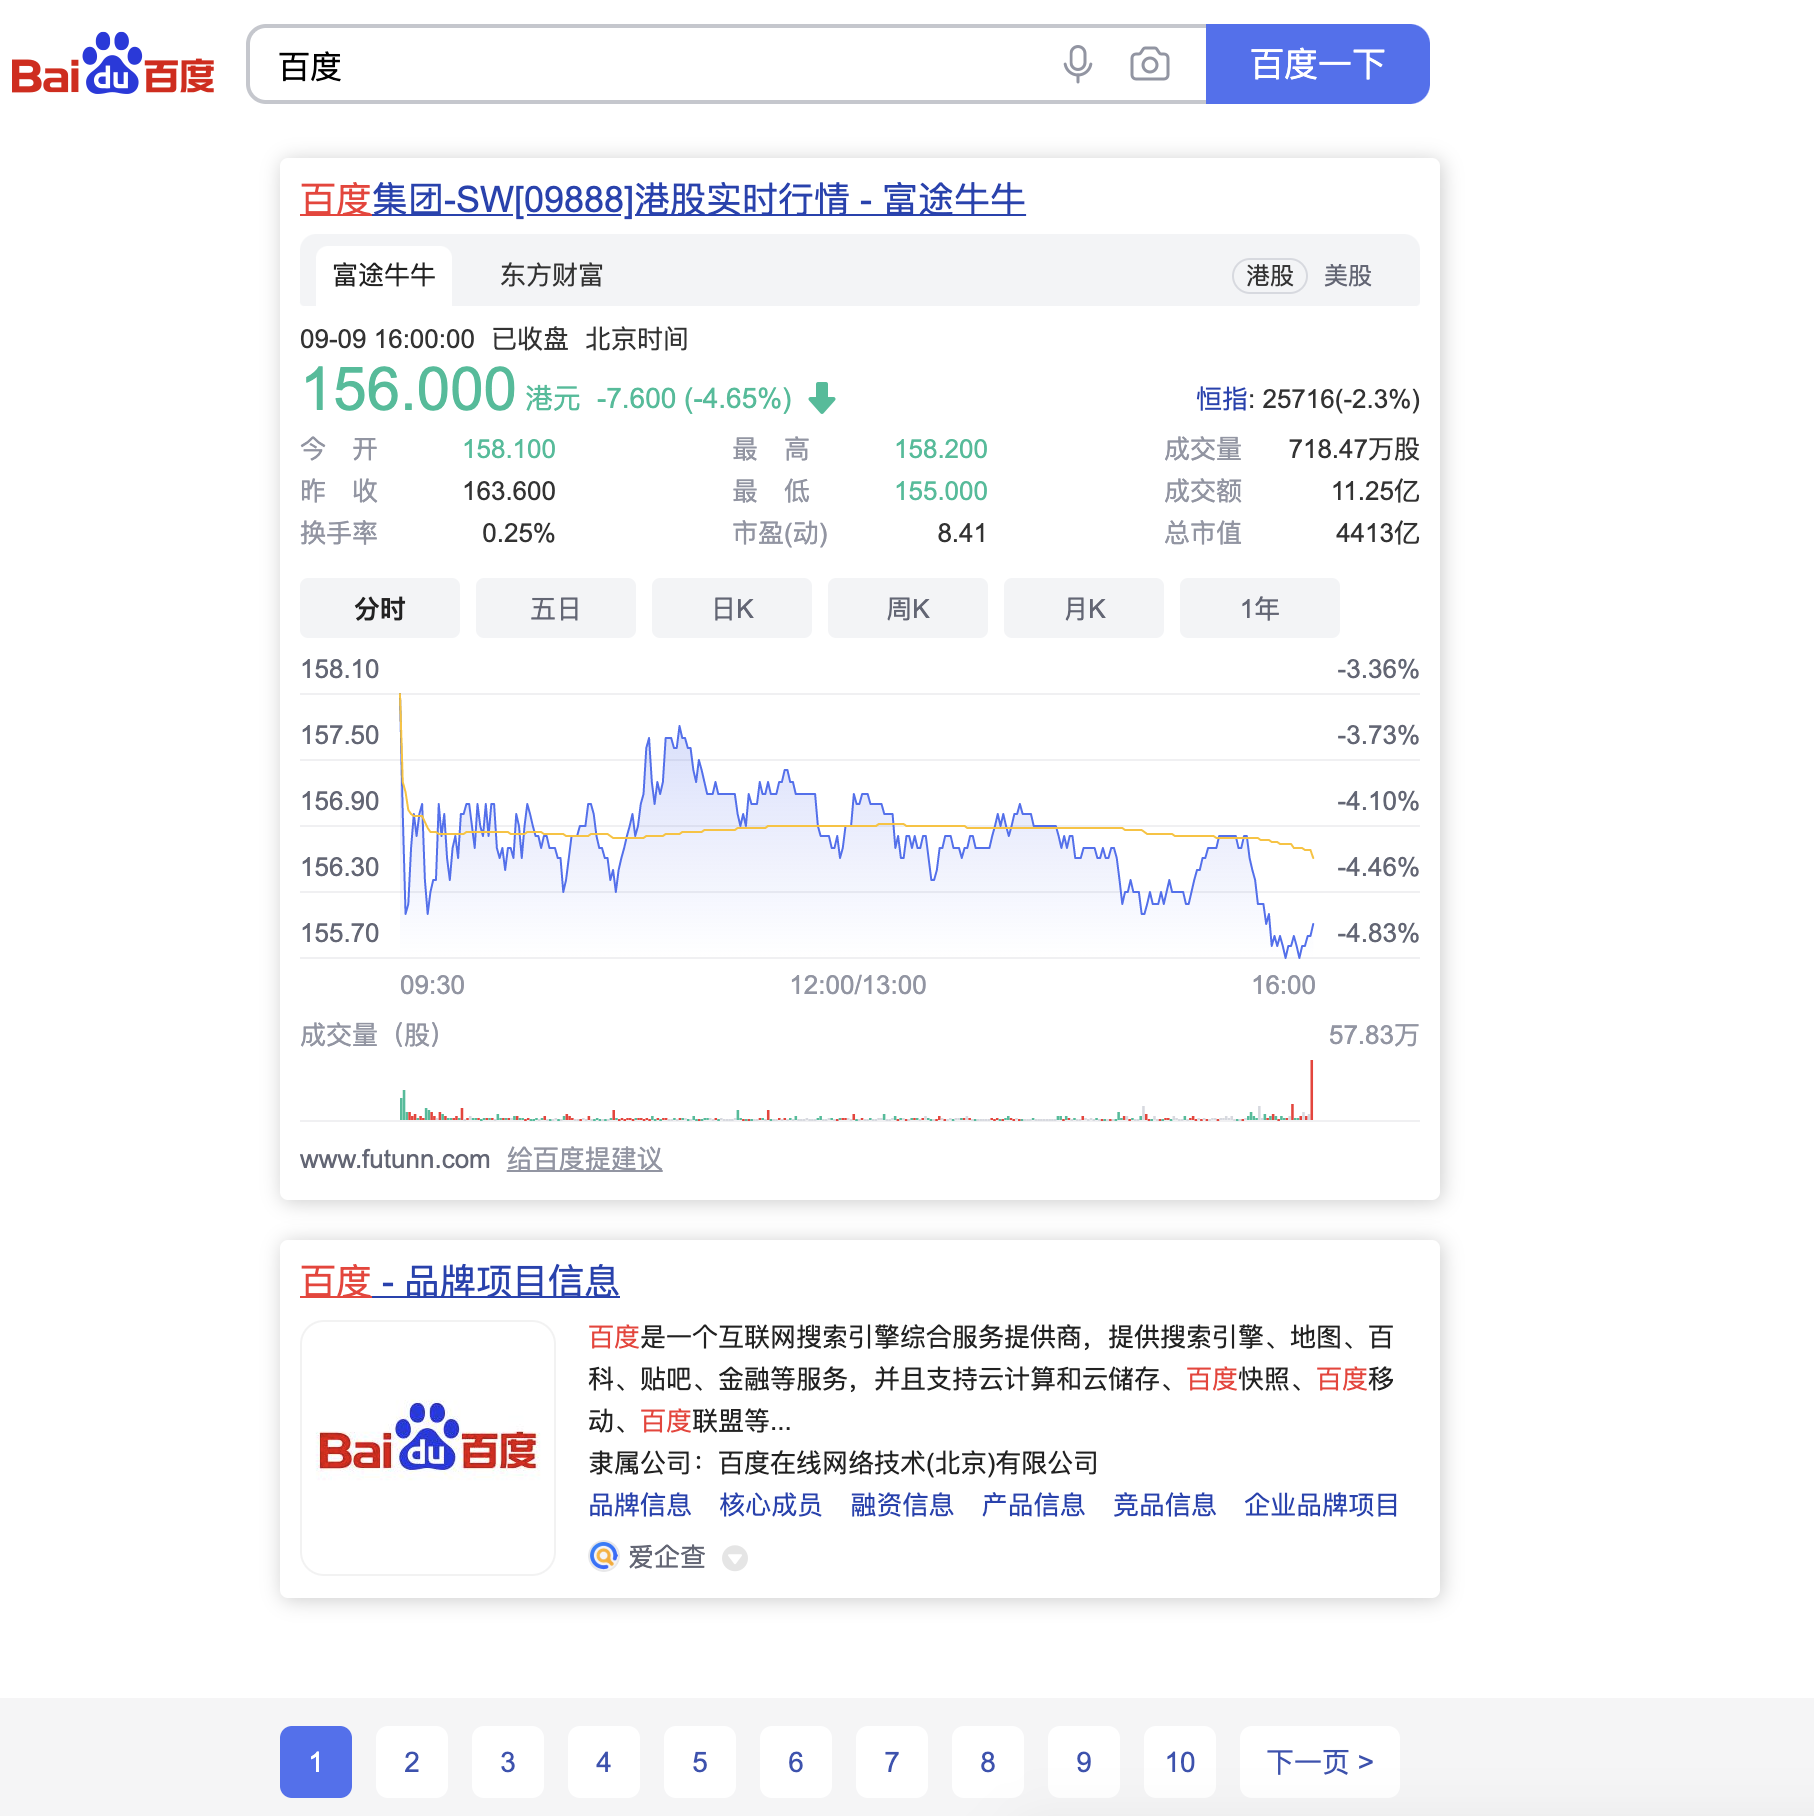The width and height of the screenshot is (1814, 1816).
Task: Click the Baidu brand logo thumbnail
Action: [x=428, y=1448]
